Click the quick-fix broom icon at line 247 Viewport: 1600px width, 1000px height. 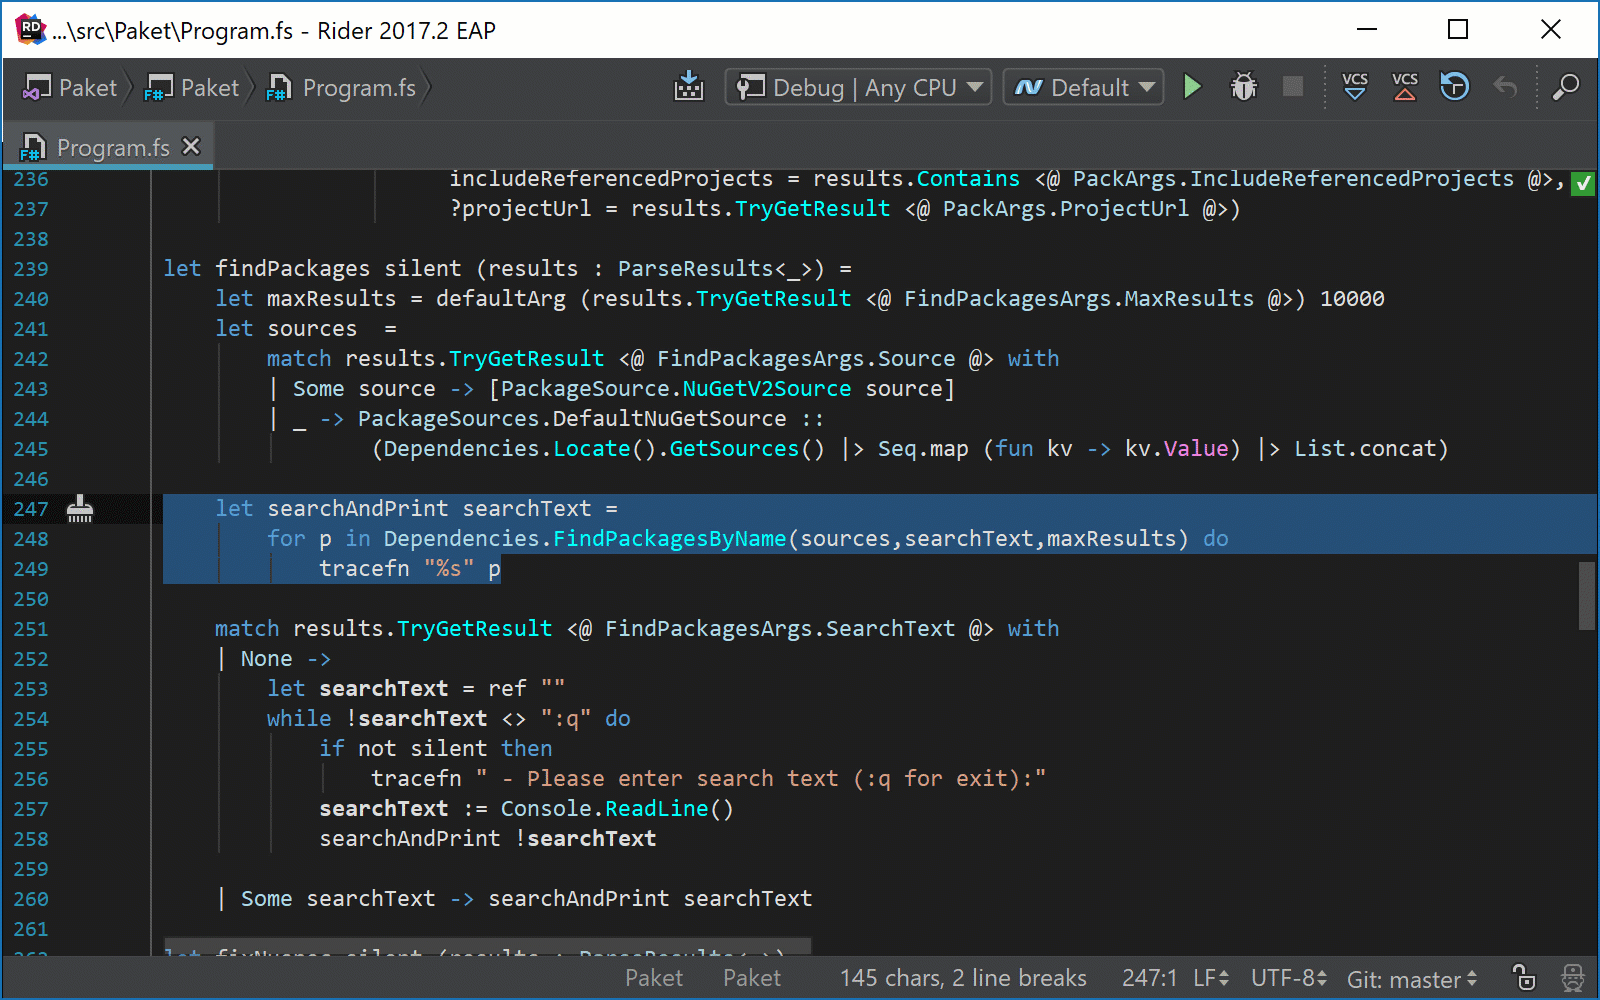[x=80, y=510]
